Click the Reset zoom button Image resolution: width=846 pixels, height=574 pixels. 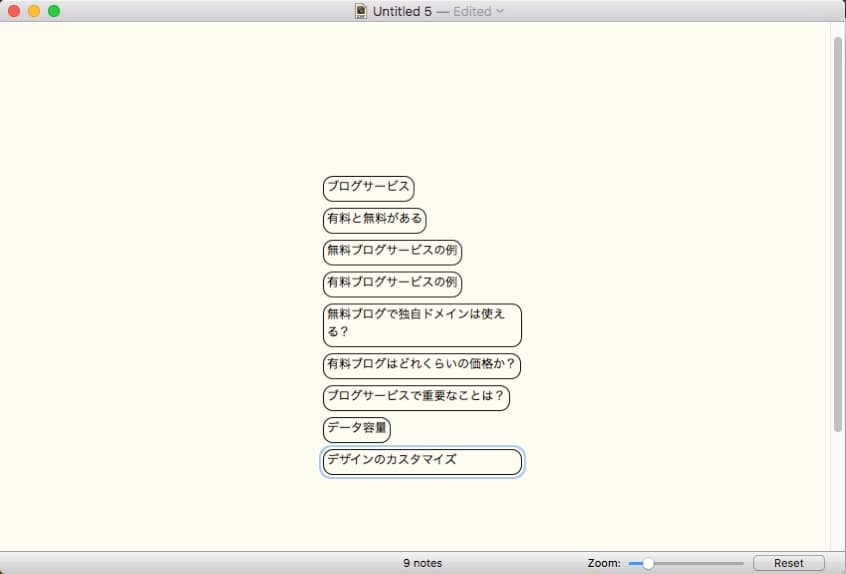(x=788, y=563)
